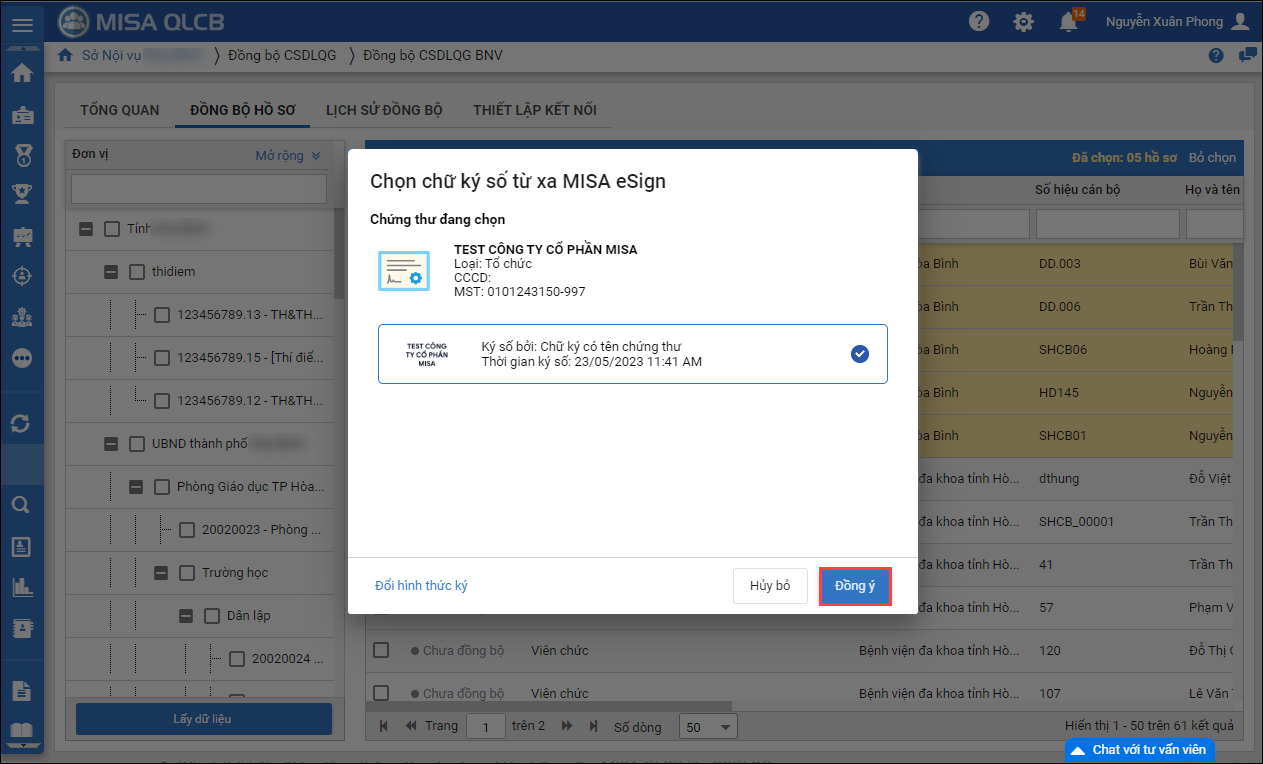1263x764 pixels.
Task: Collapse the Phòng Giáo dục TP node
Action: pyautogui.click(x=136, y=487)
